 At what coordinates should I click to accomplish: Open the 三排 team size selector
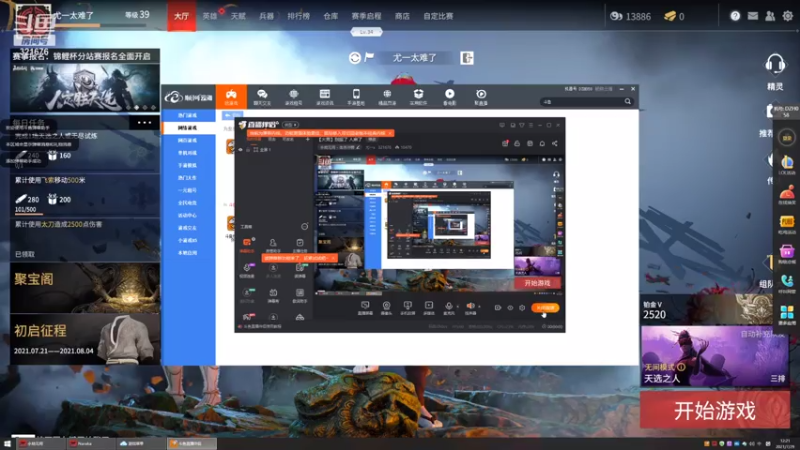tap(777, 378)
